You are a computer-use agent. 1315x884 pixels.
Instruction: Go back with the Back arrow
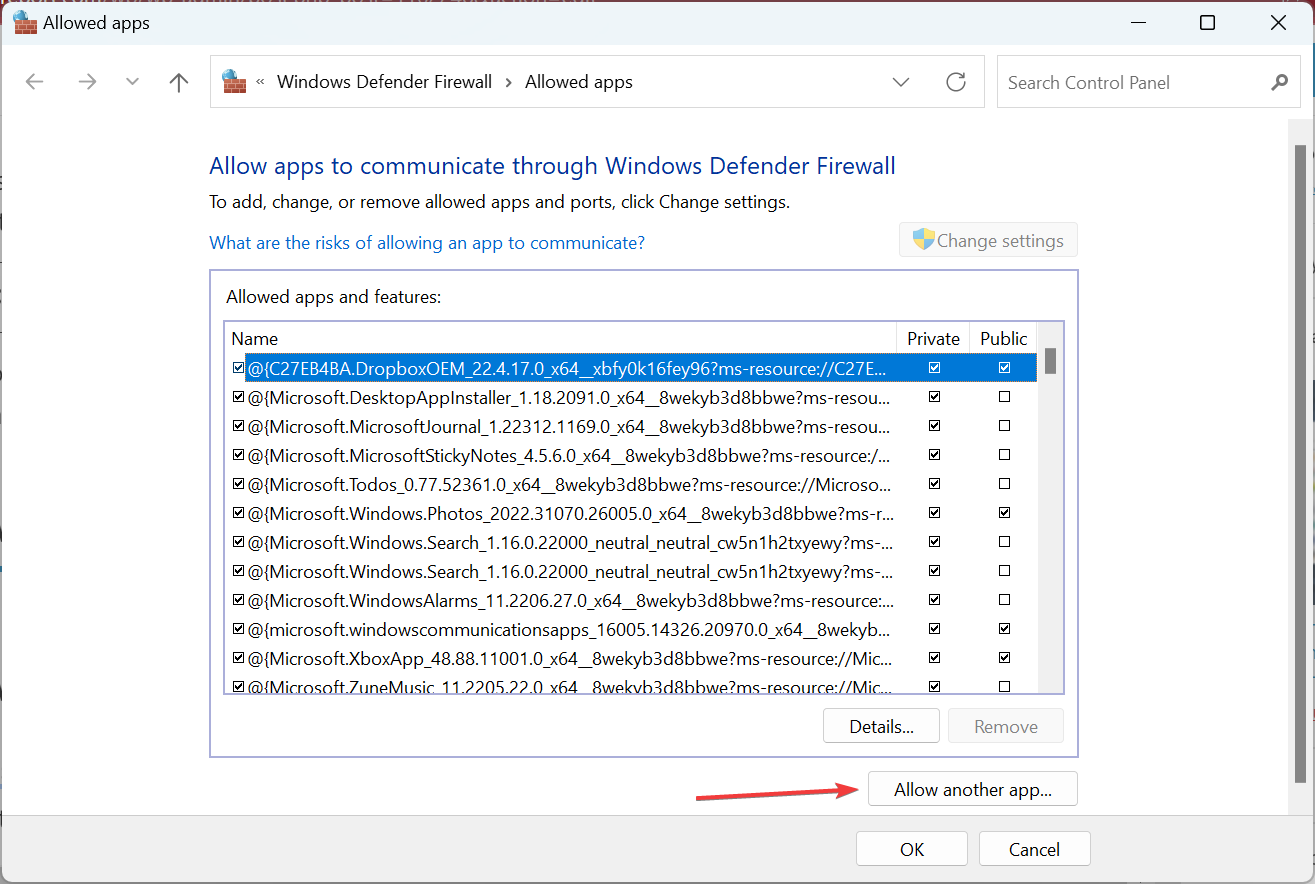(35, 82)
